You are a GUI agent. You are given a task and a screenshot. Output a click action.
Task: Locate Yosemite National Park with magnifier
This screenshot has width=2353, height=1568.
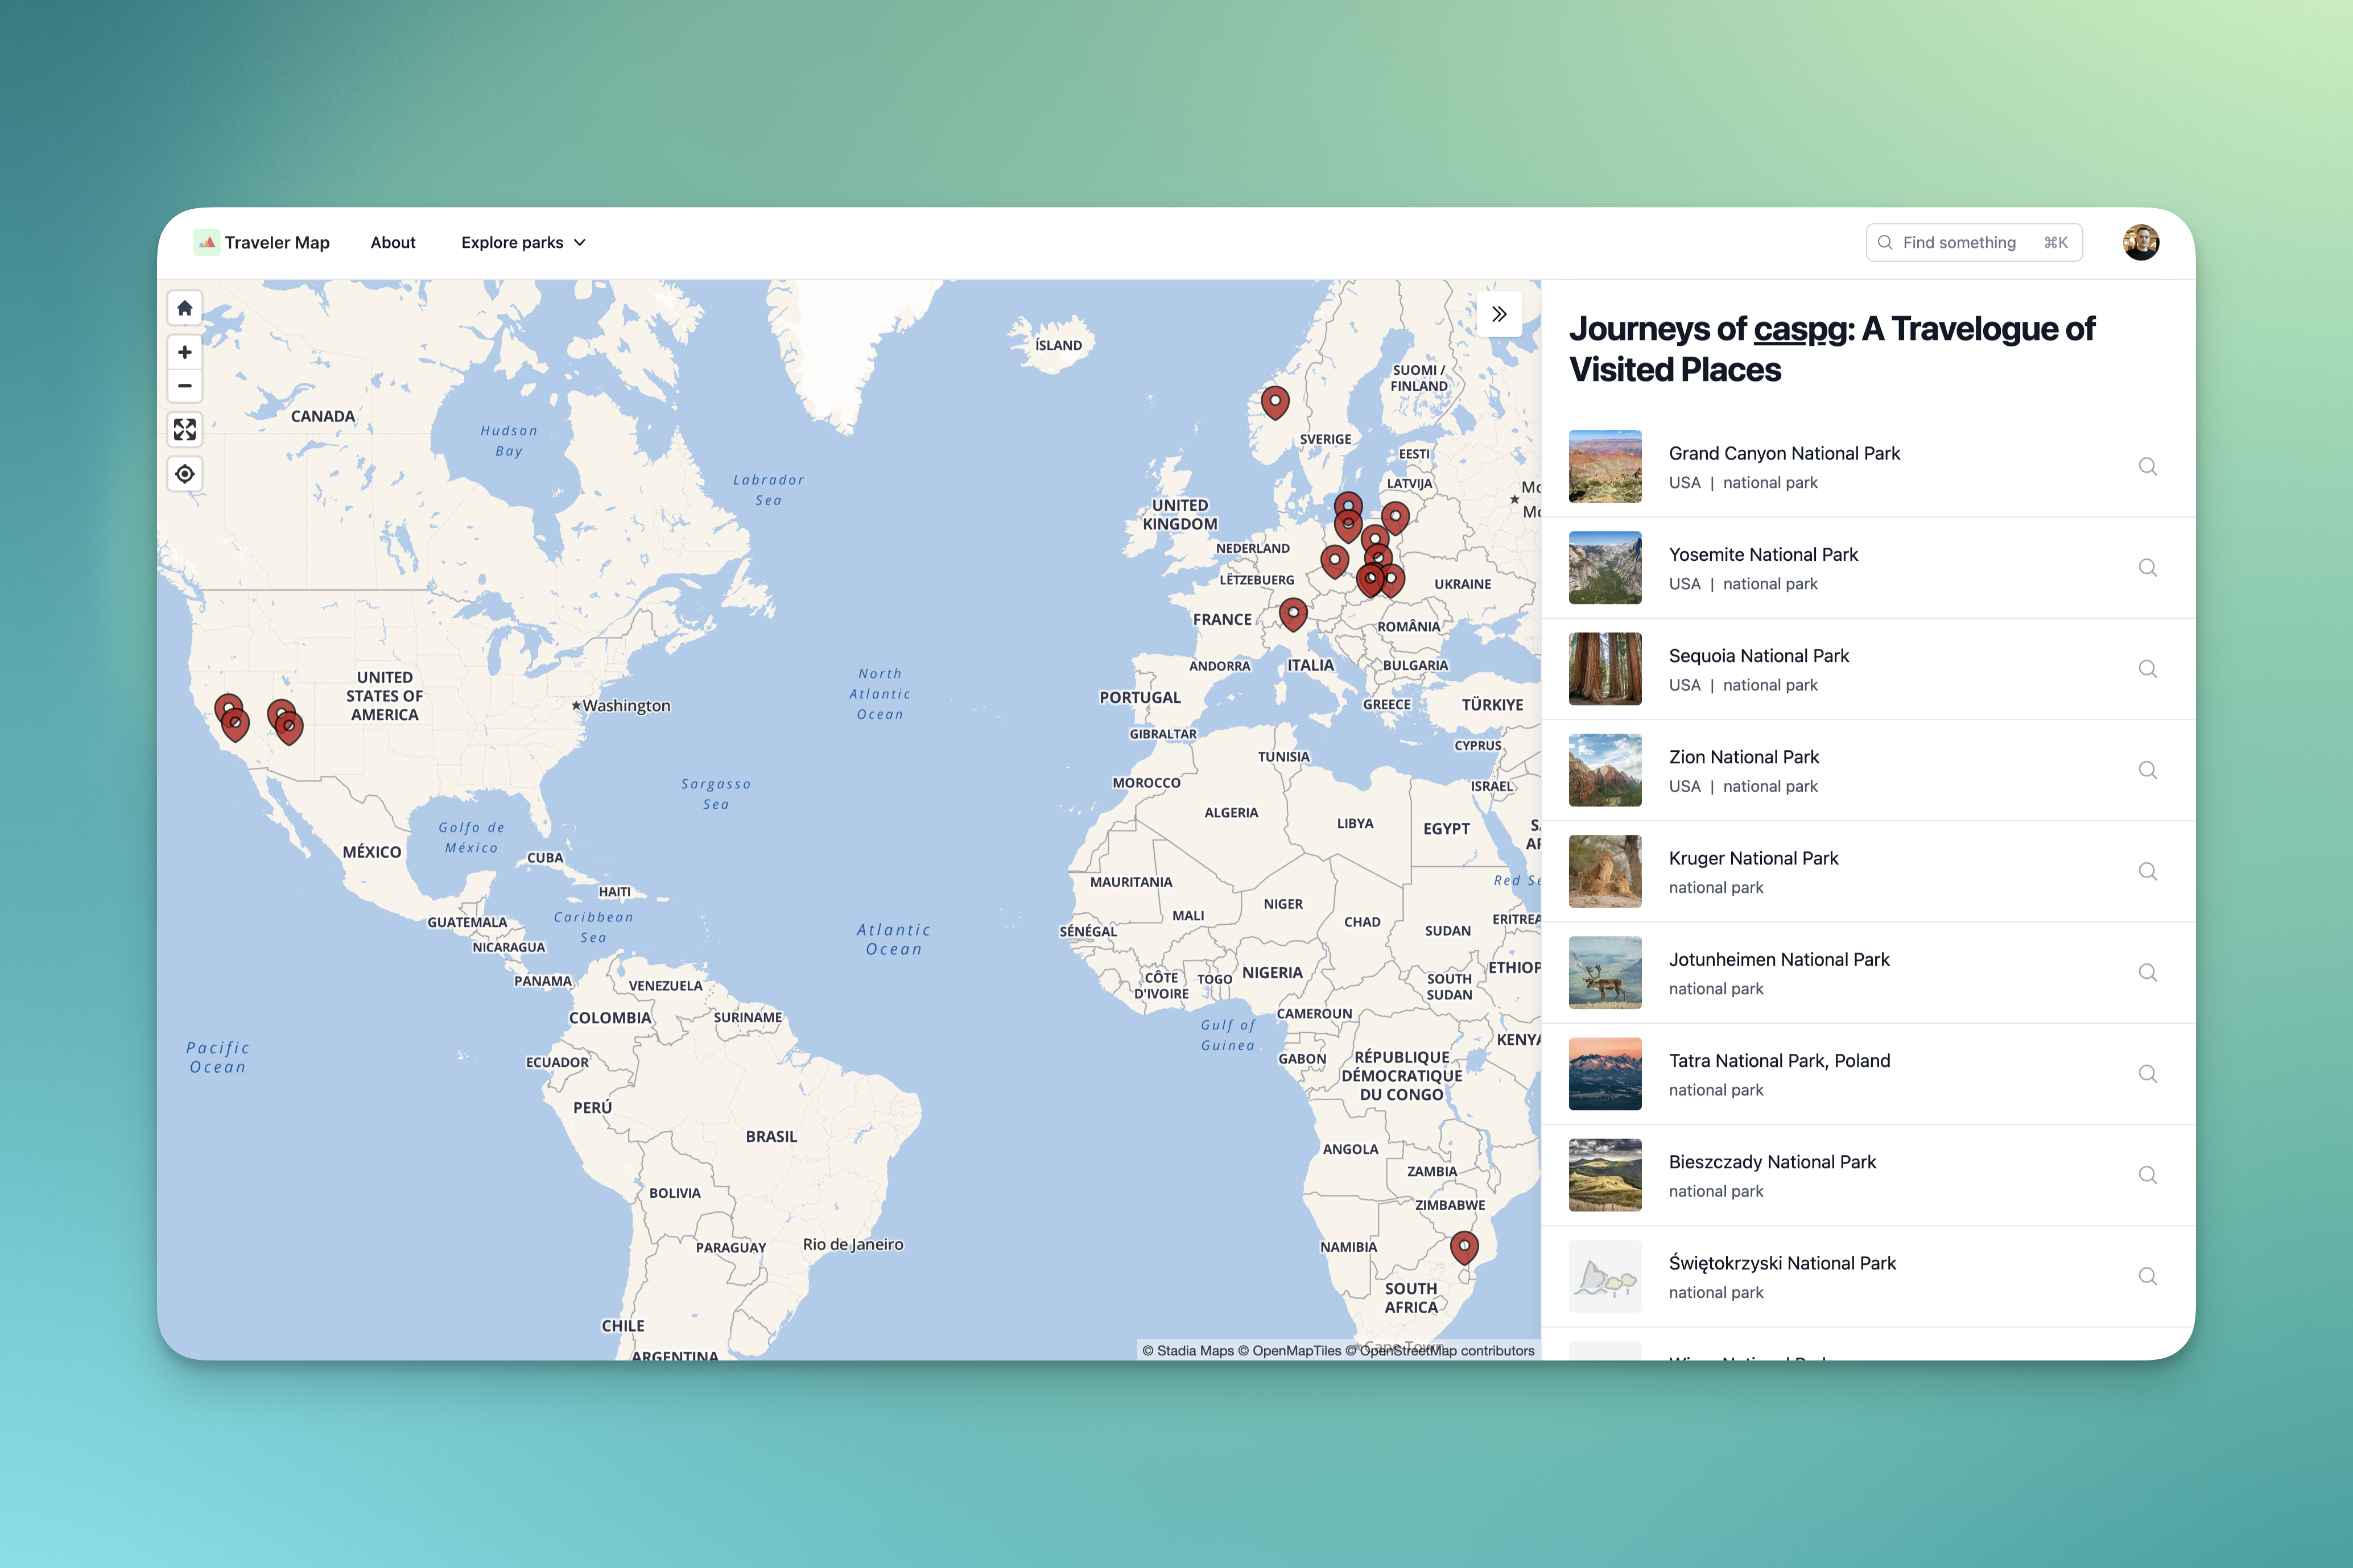pyautogui.click(x=2147, y=568)
